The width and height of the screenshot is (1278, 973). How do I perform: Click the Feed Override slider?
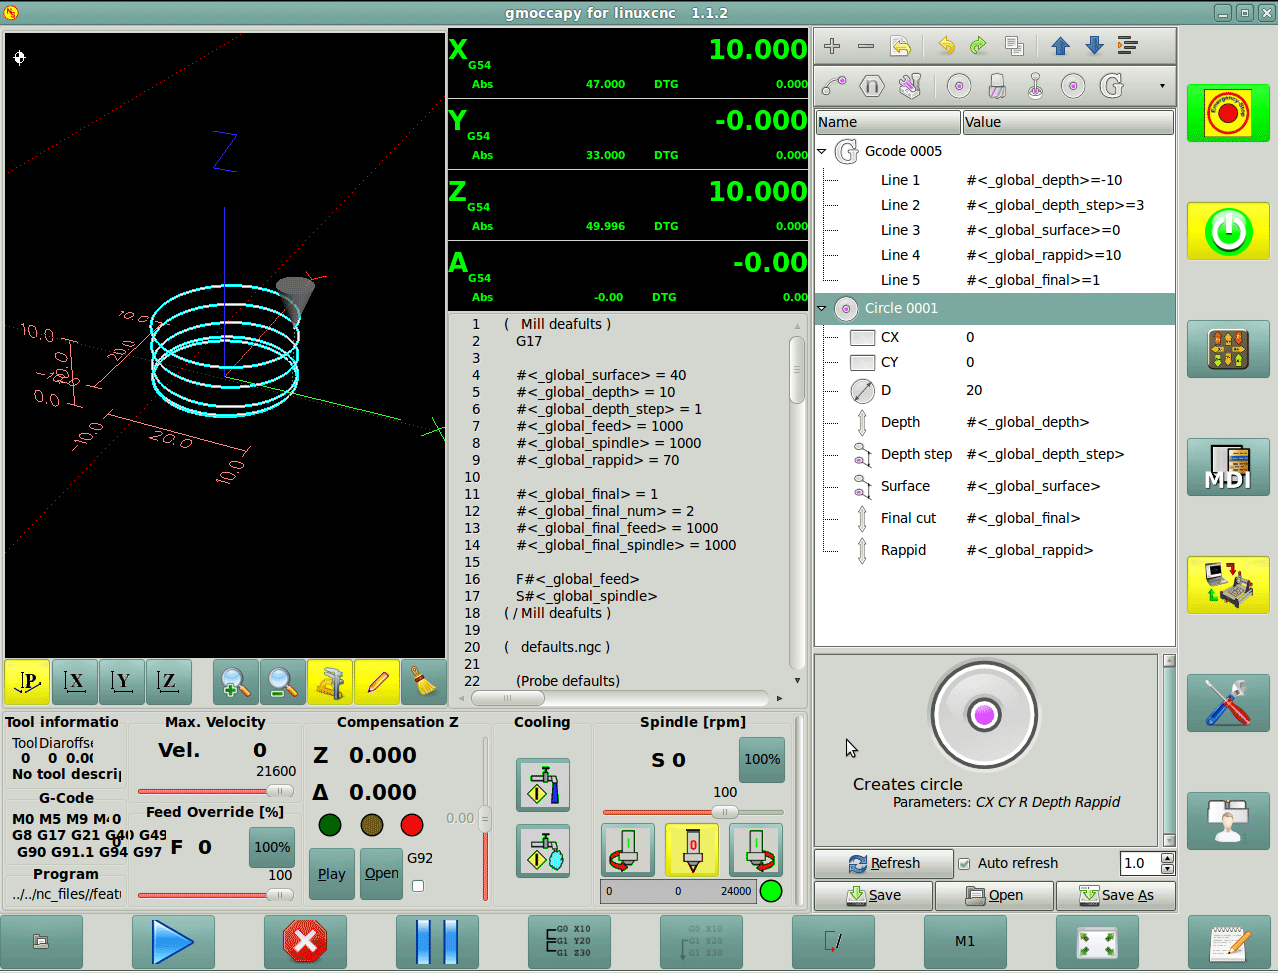click(215, 895)
